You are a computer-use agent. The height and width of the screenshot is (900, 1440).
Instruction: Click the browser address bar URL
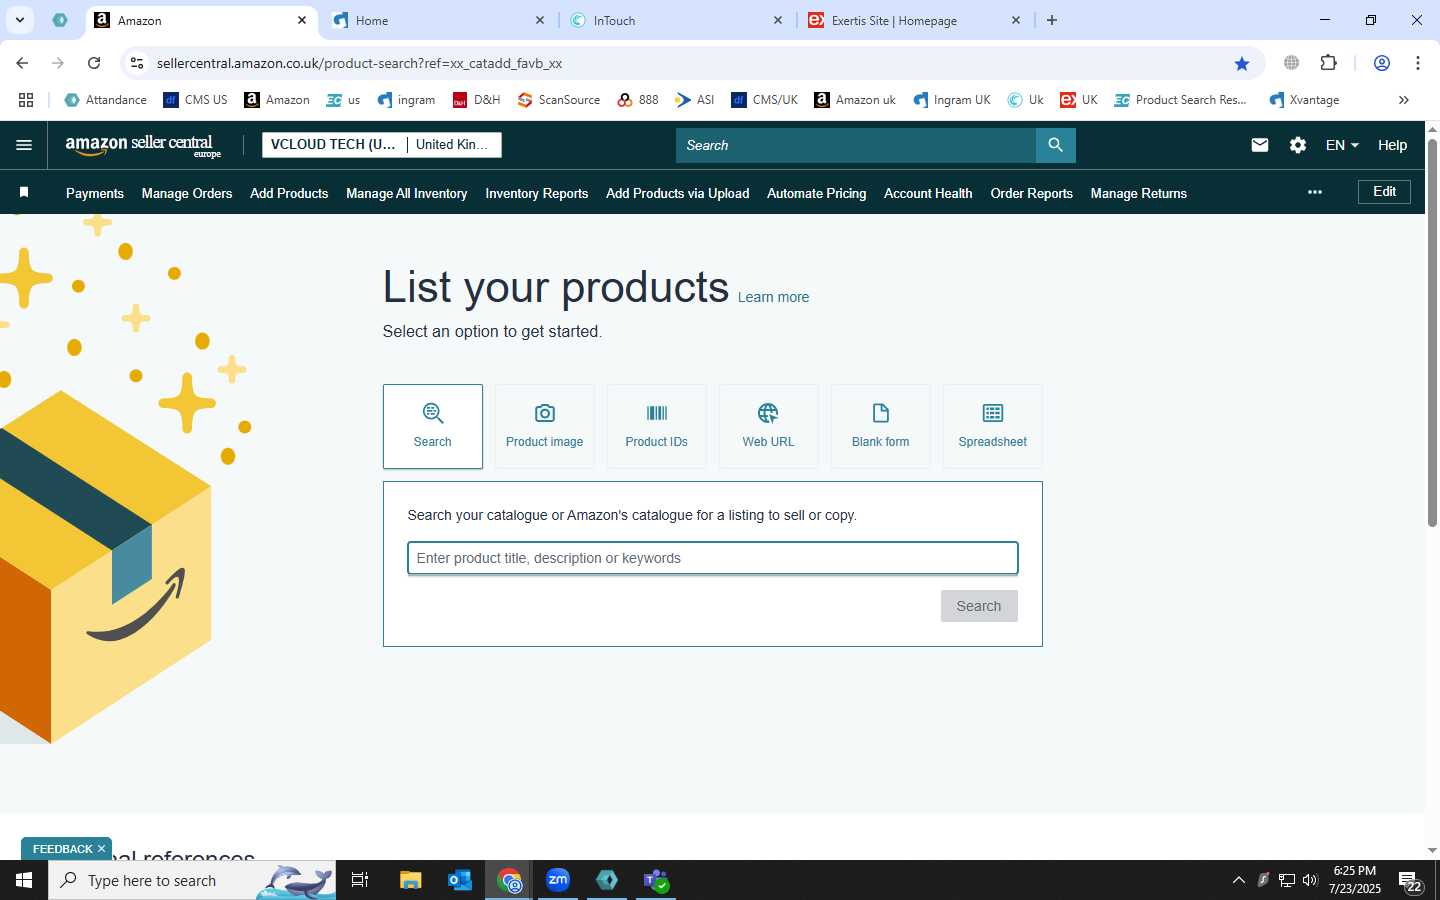359,63
